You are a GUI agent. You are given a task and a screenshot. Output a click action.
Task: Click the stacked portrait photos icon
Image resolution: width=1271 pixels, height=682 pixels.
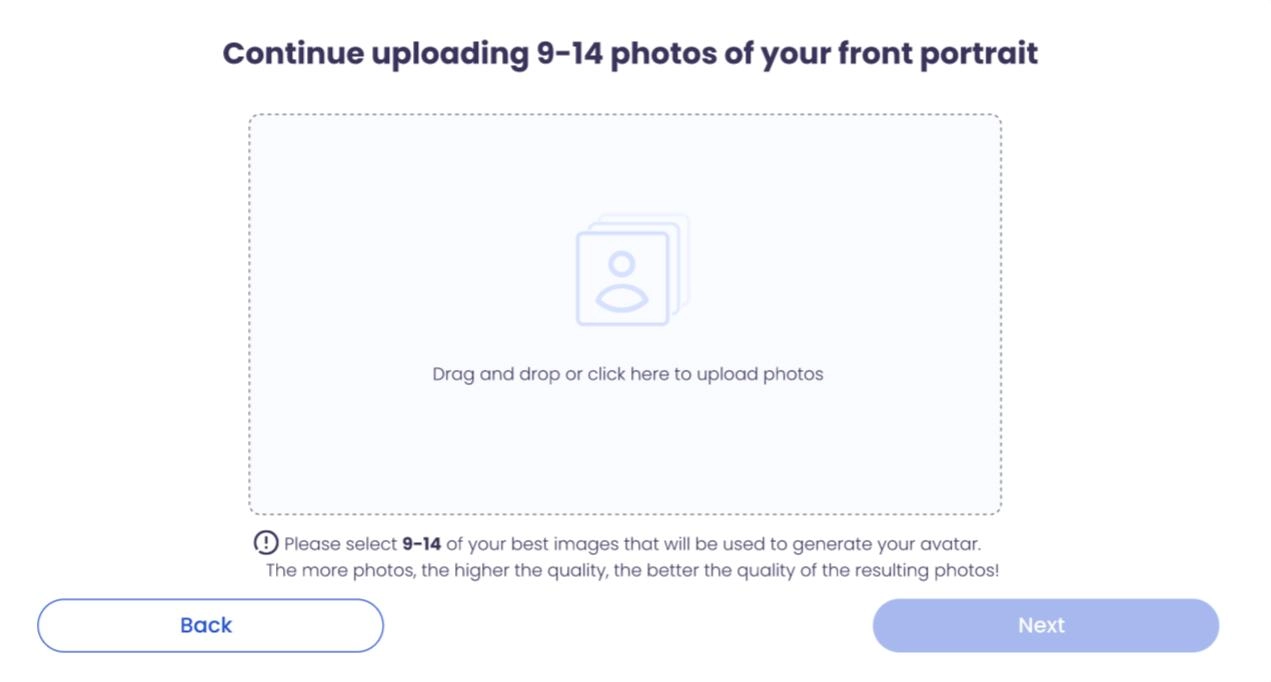pos(632,270)
